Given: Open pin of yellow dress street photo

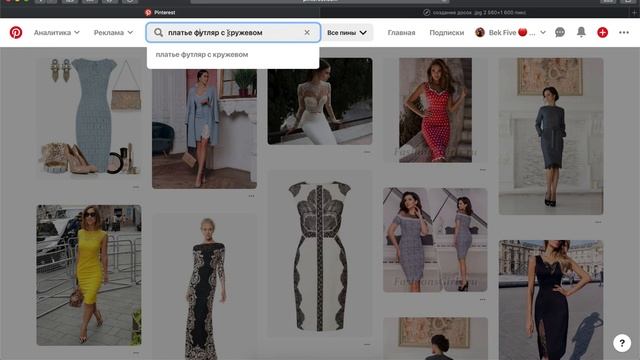Looking at the screenshot, I should 89,275.
